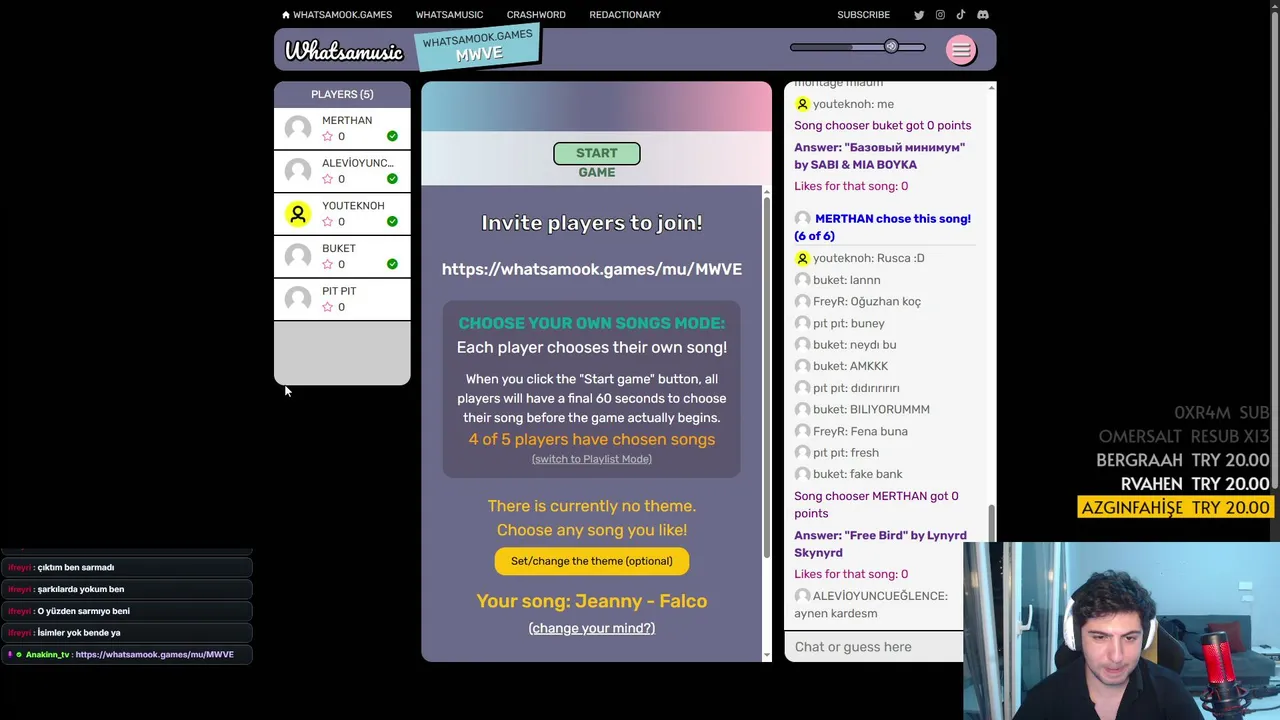The image size is (1280, 720).
Task: Click the invite link whatsamook.games/mu/MWVE
Action: click(592, 269)
